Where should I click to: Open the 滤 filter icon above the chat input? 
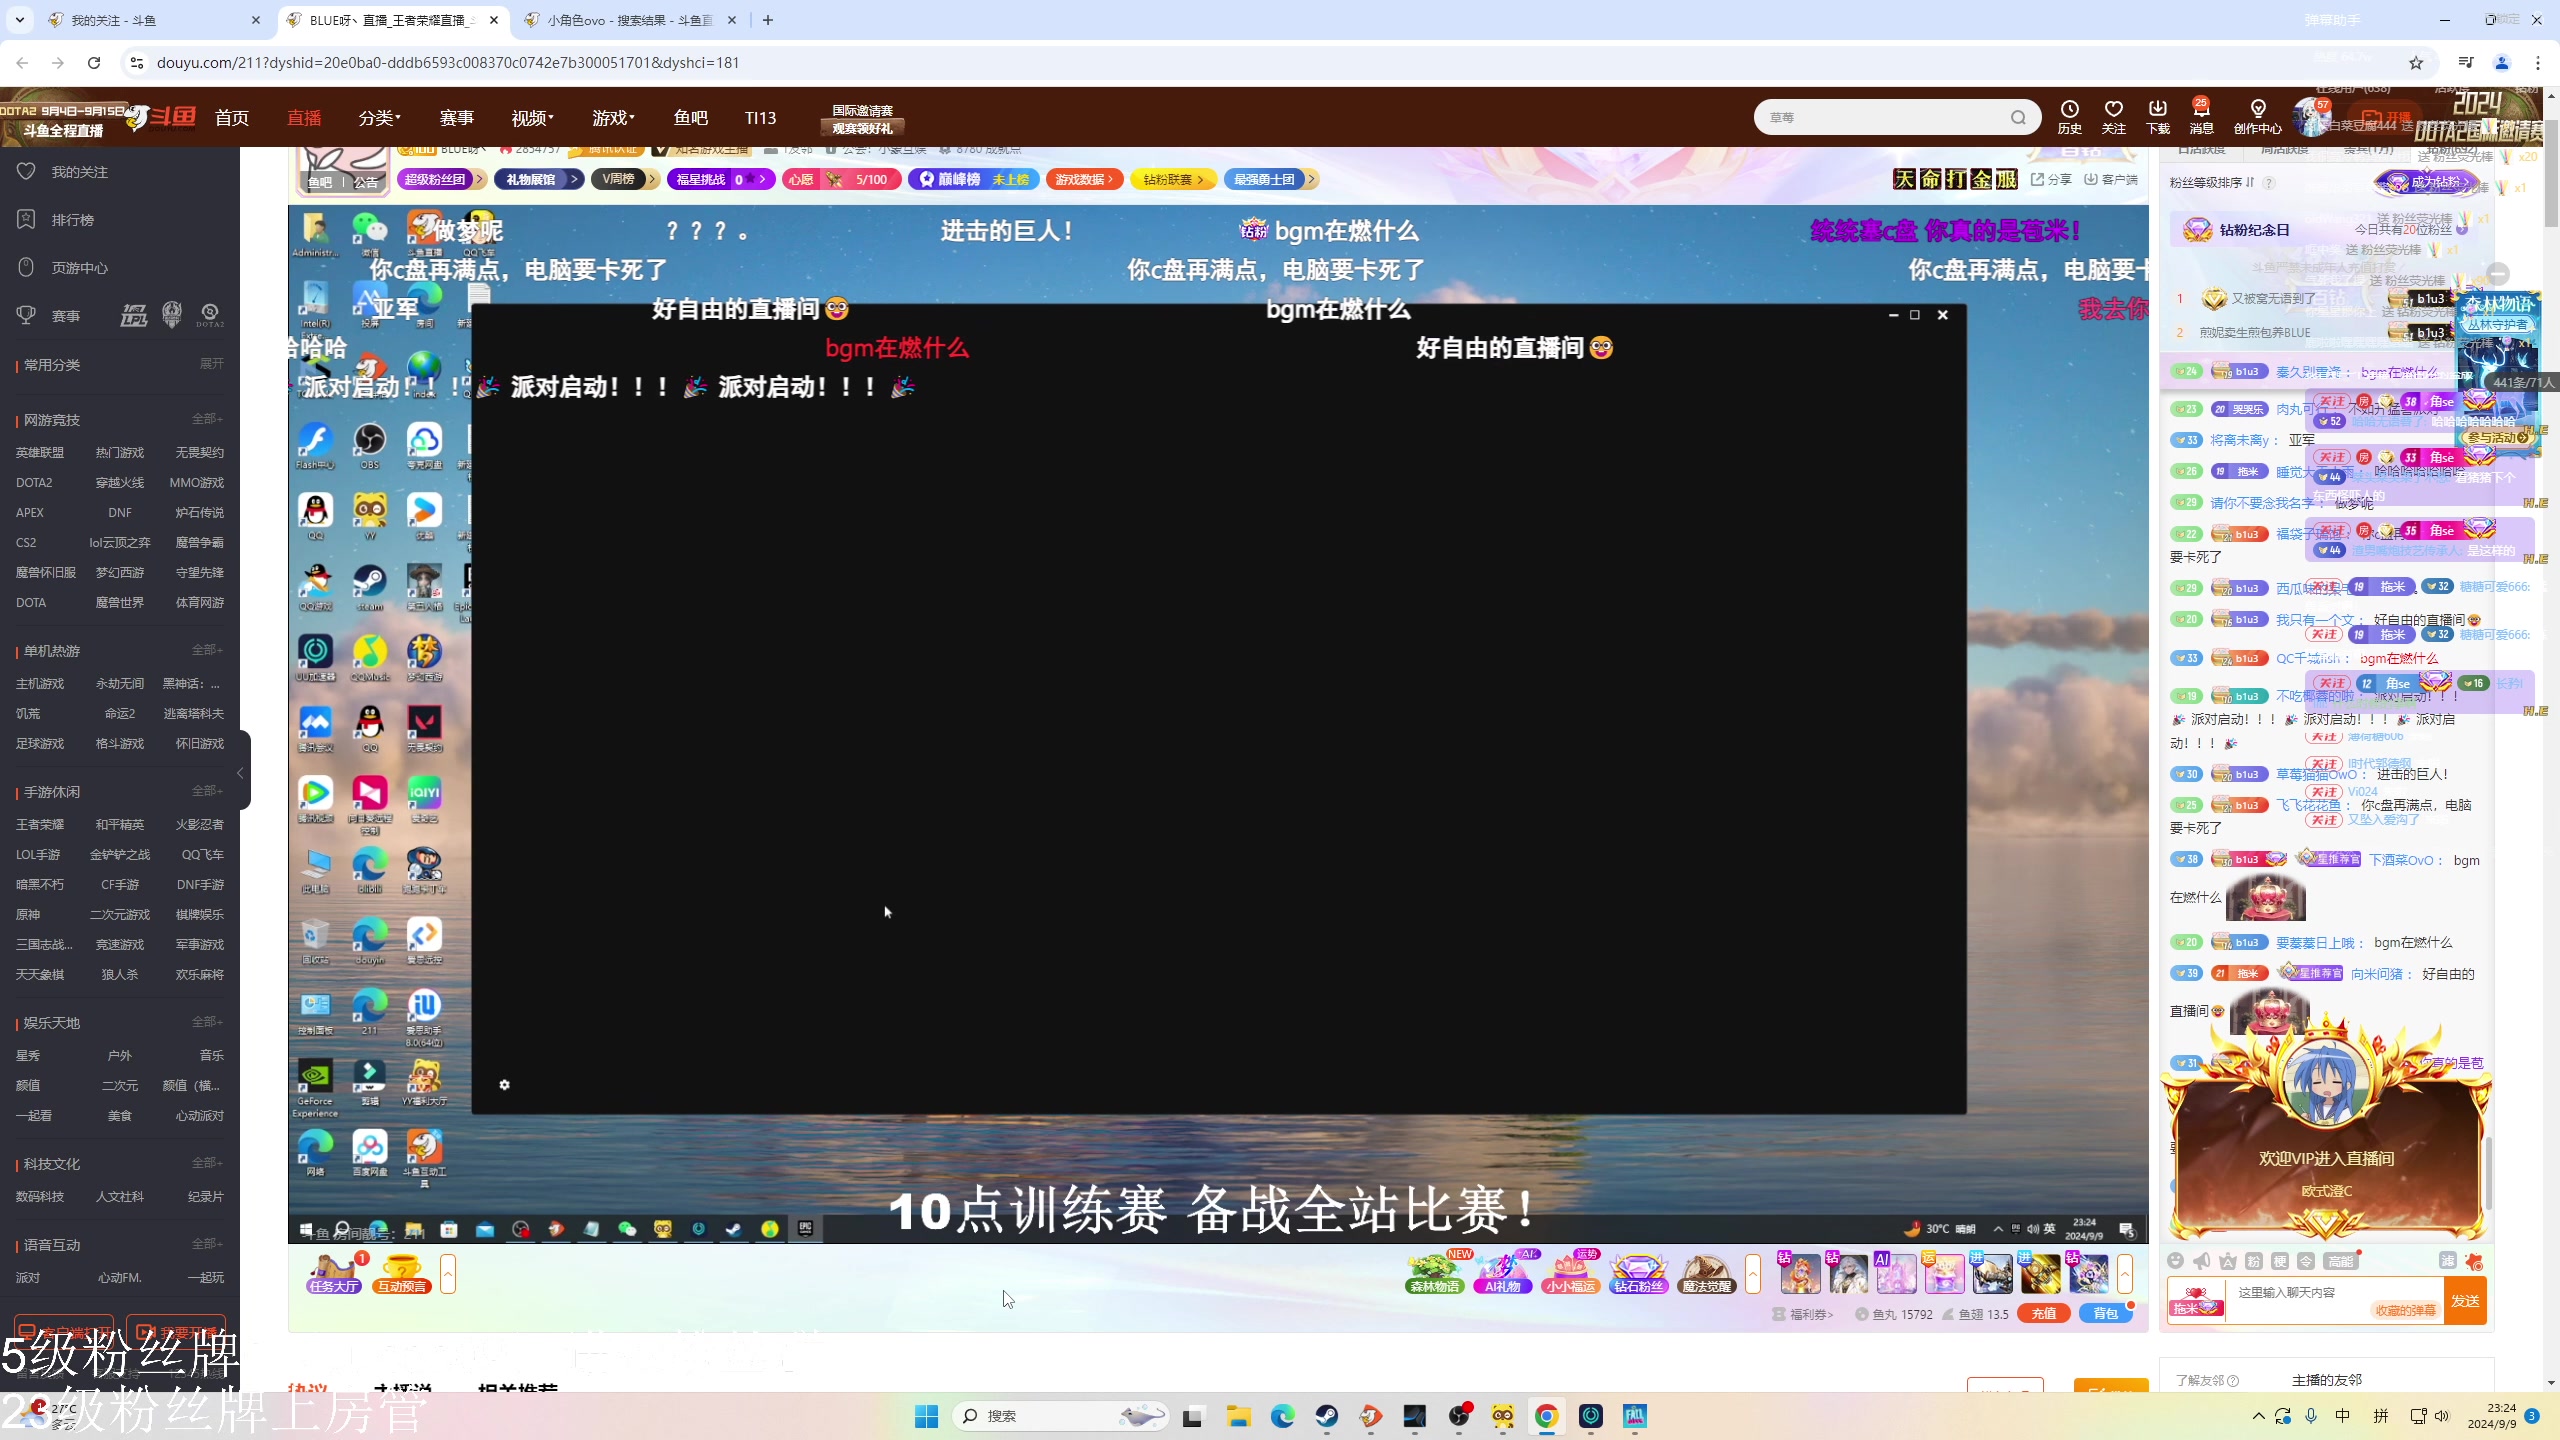click(x=2447, y=1261)
